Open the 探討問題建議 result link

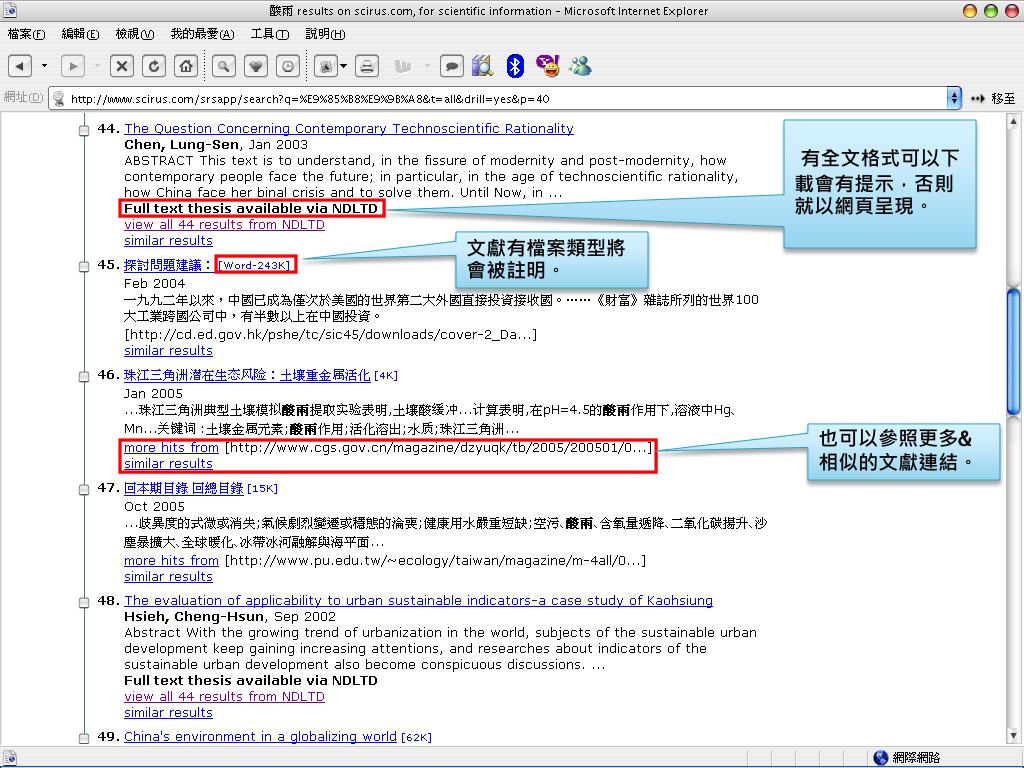coord(167,265)
